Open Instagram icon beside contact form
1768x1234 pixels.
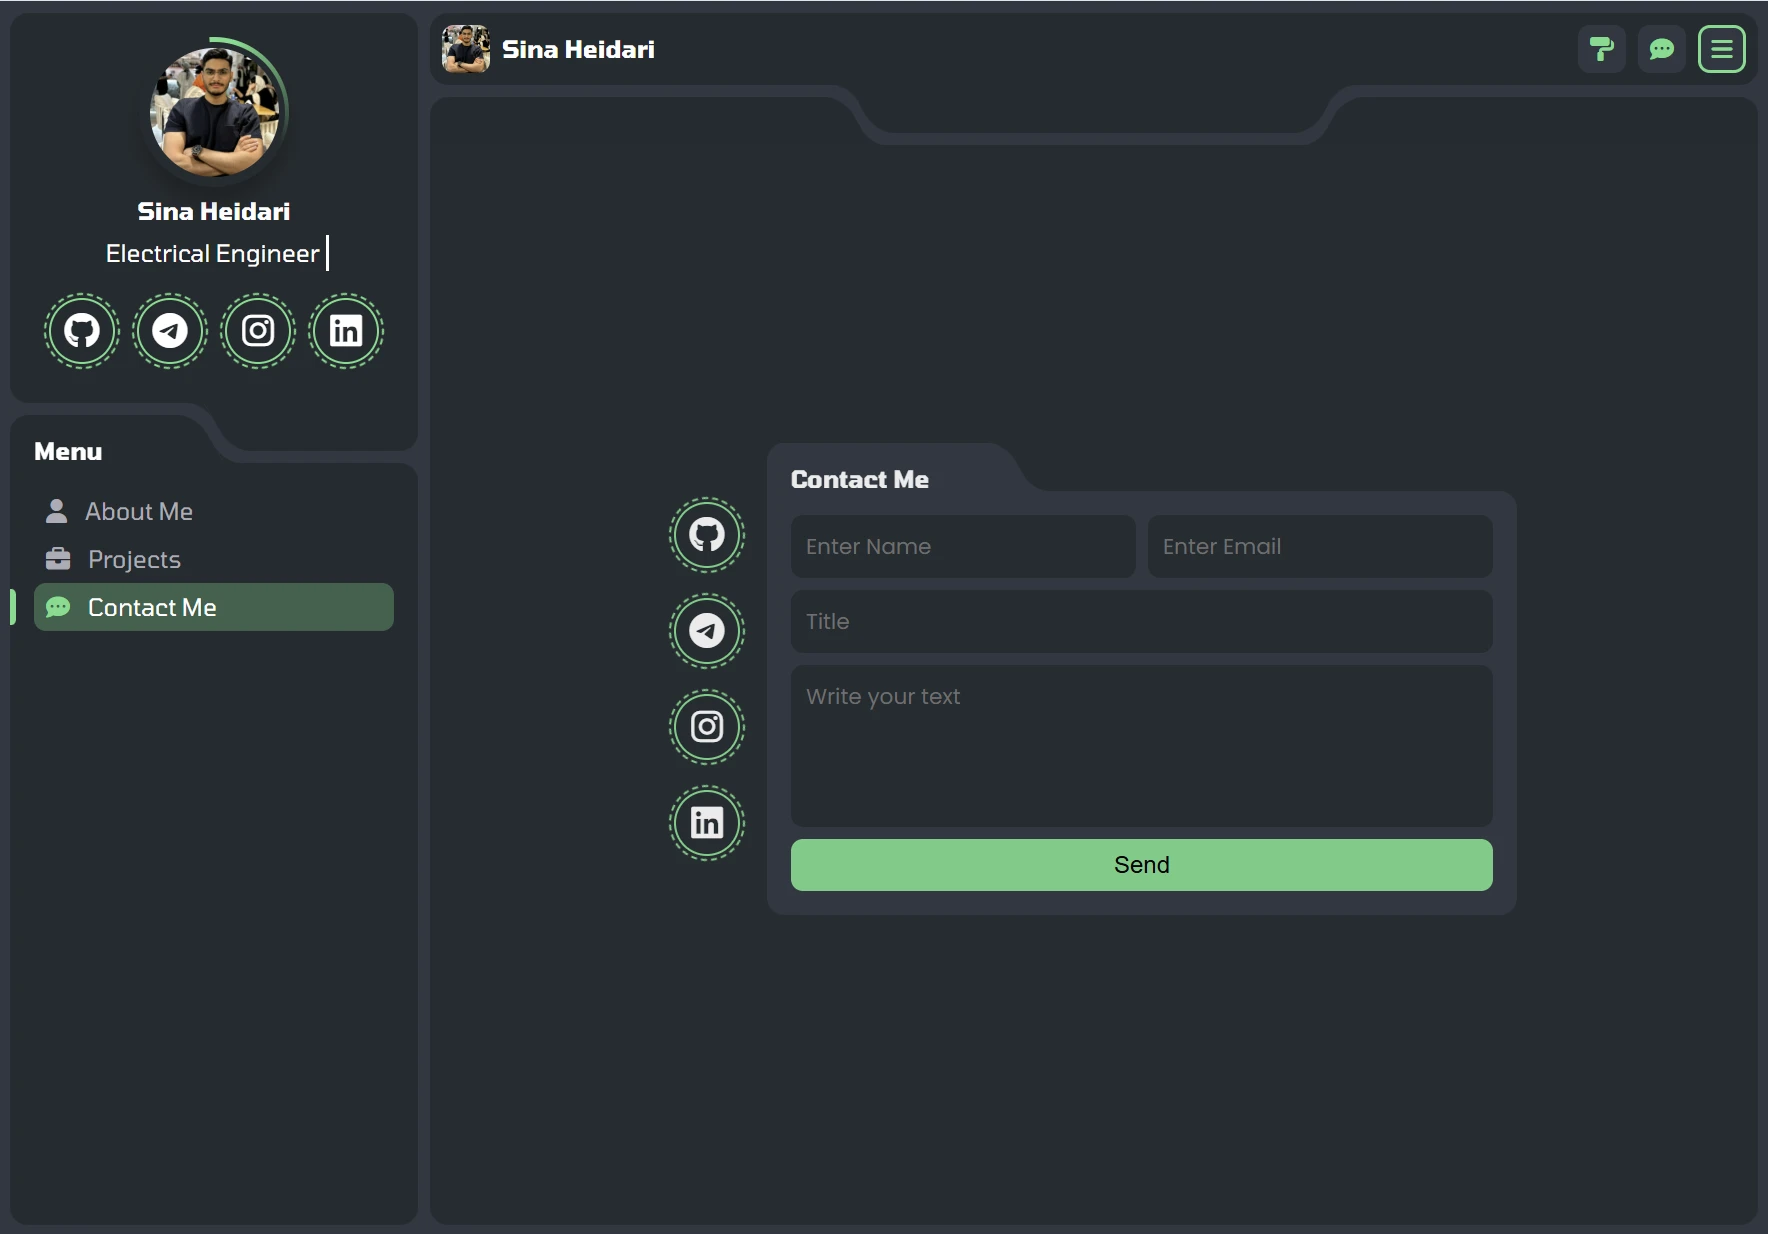pyautogui.click(x=707, y=727)
